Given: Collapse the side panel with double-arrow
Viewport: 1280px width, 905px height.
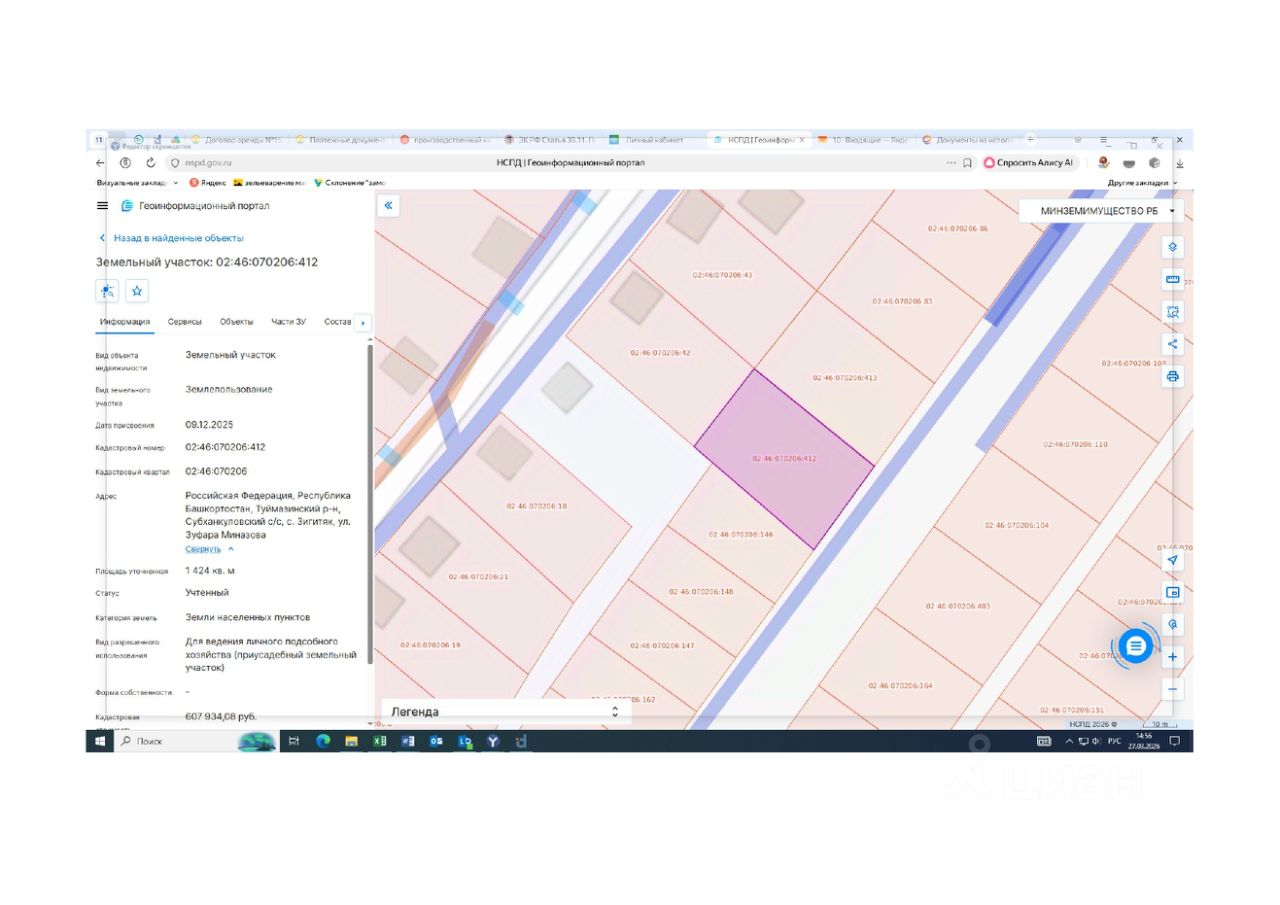Looking at the screenshot, I should click(x=389, y=206).
